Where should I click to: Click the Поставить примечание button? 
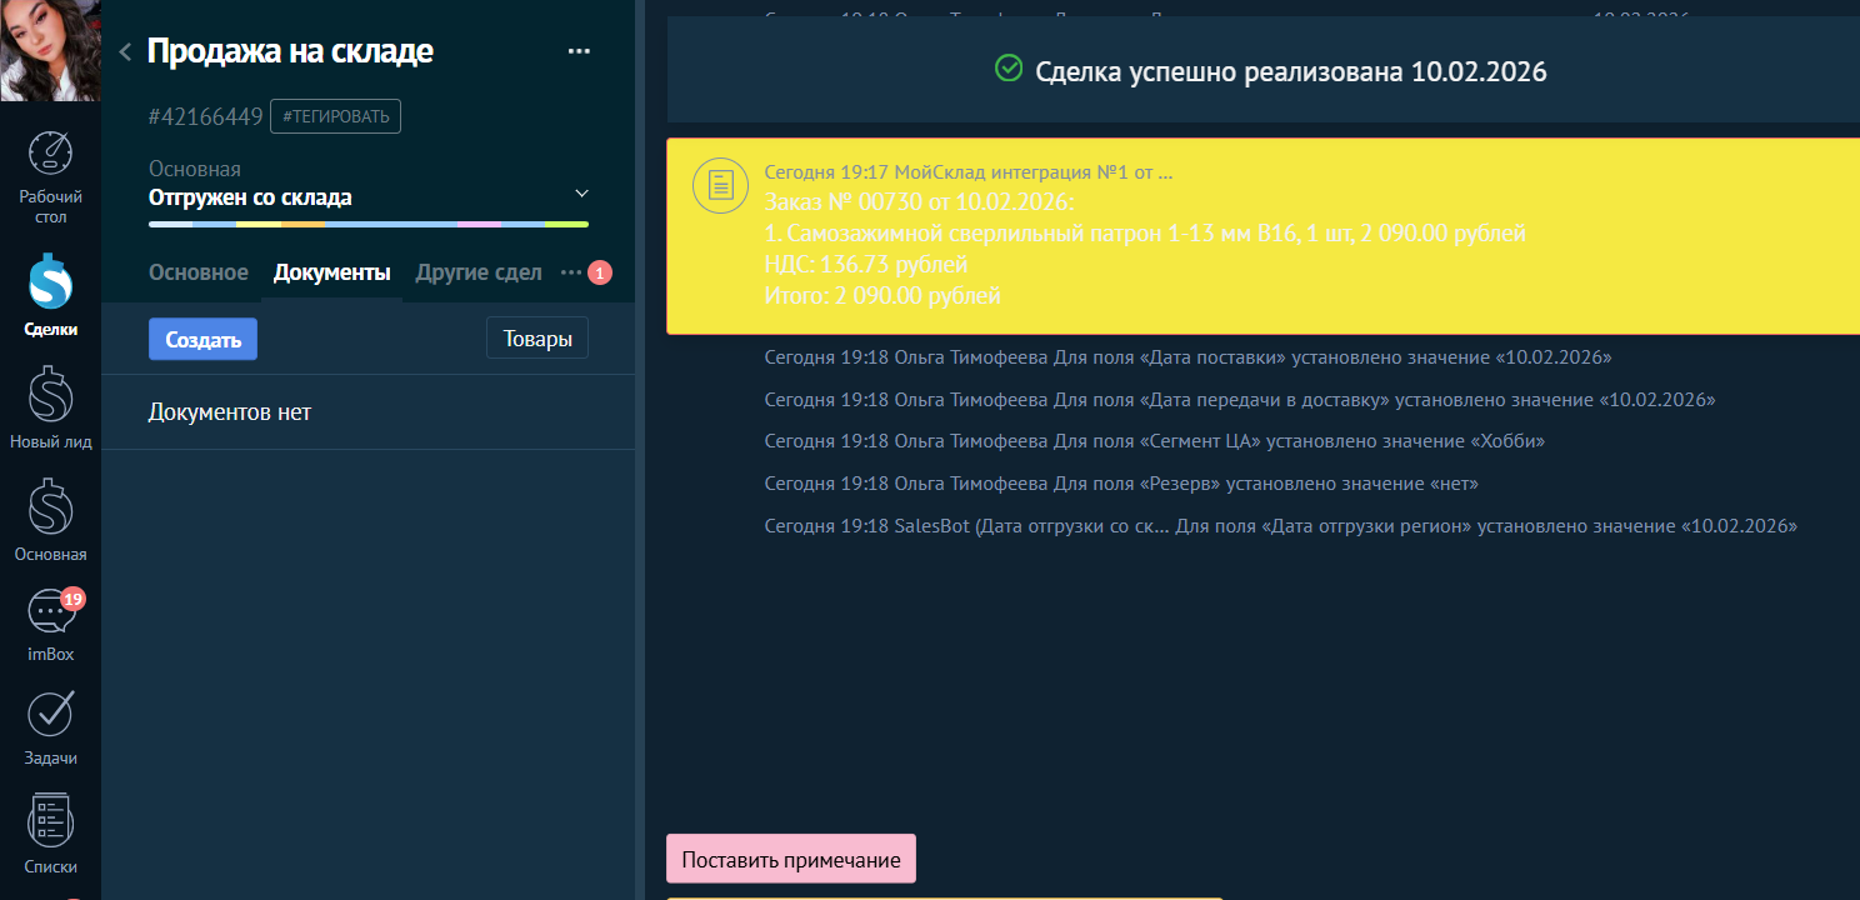[790, 859]
